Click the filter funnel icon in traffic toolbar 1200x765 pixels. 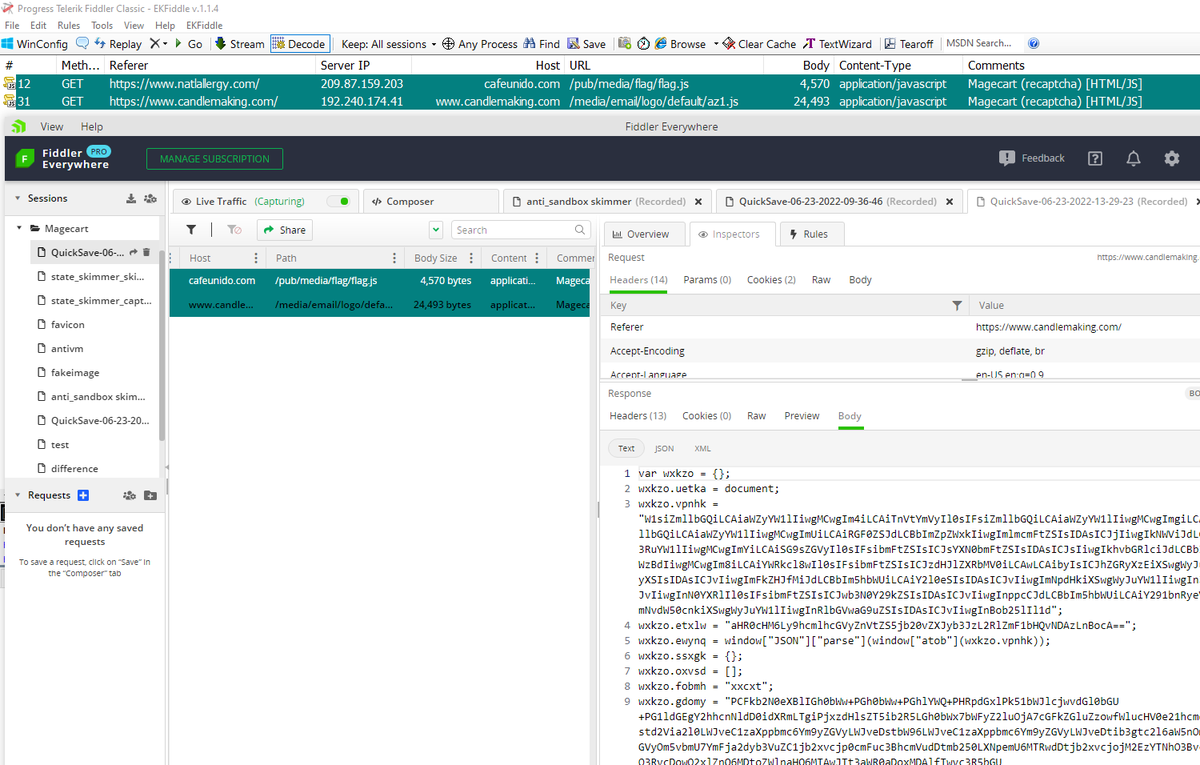coord(191,230)
